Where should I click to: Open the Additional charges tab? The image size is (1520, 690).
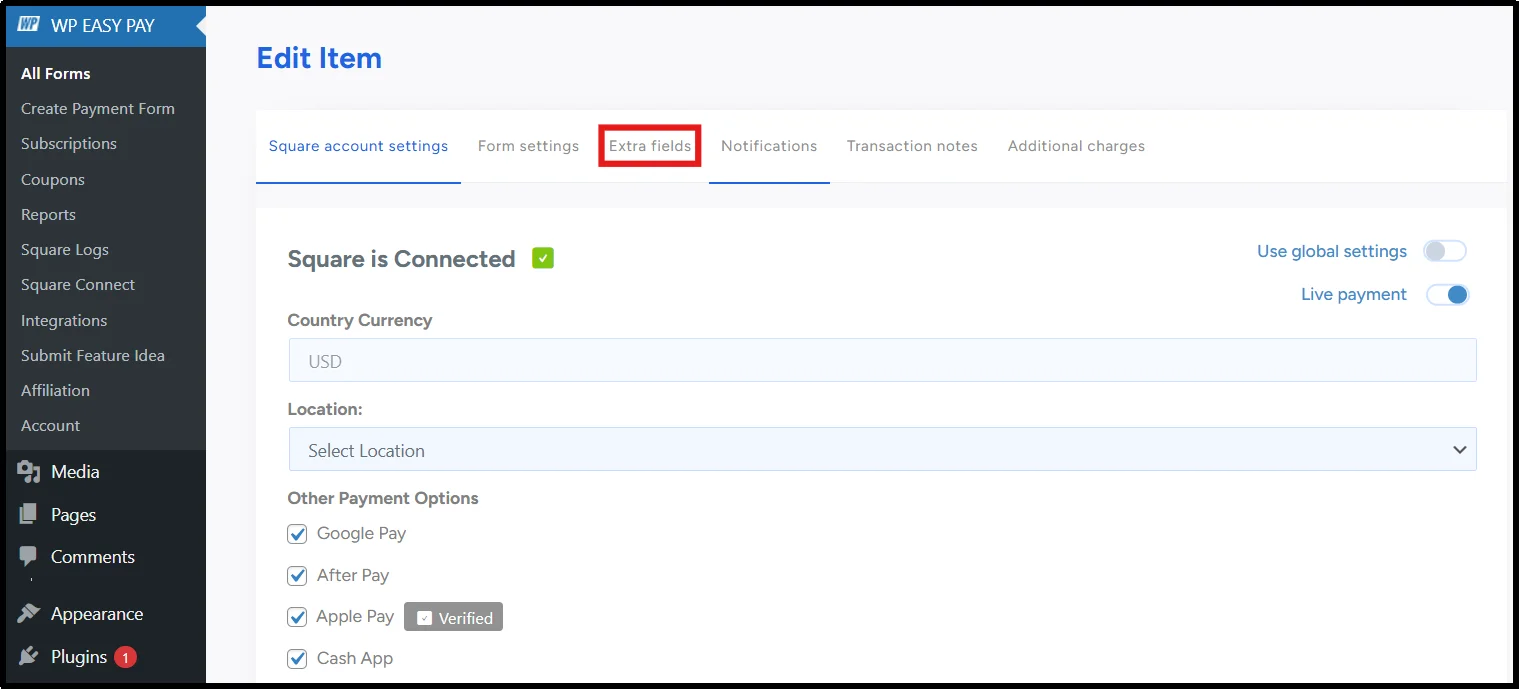[1076, 146]
